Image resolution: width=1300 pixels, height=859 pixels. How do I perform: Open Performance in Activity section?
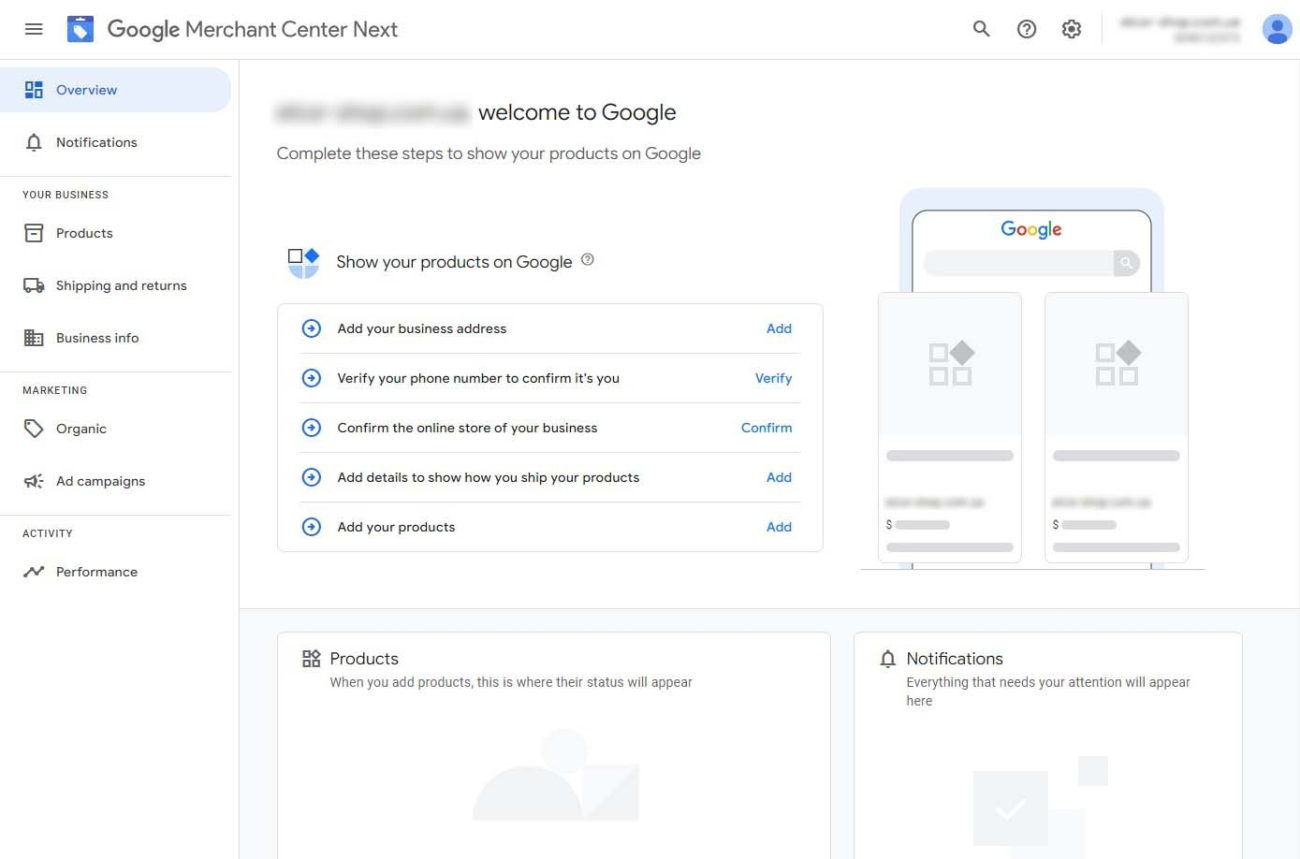click(96, 572)
